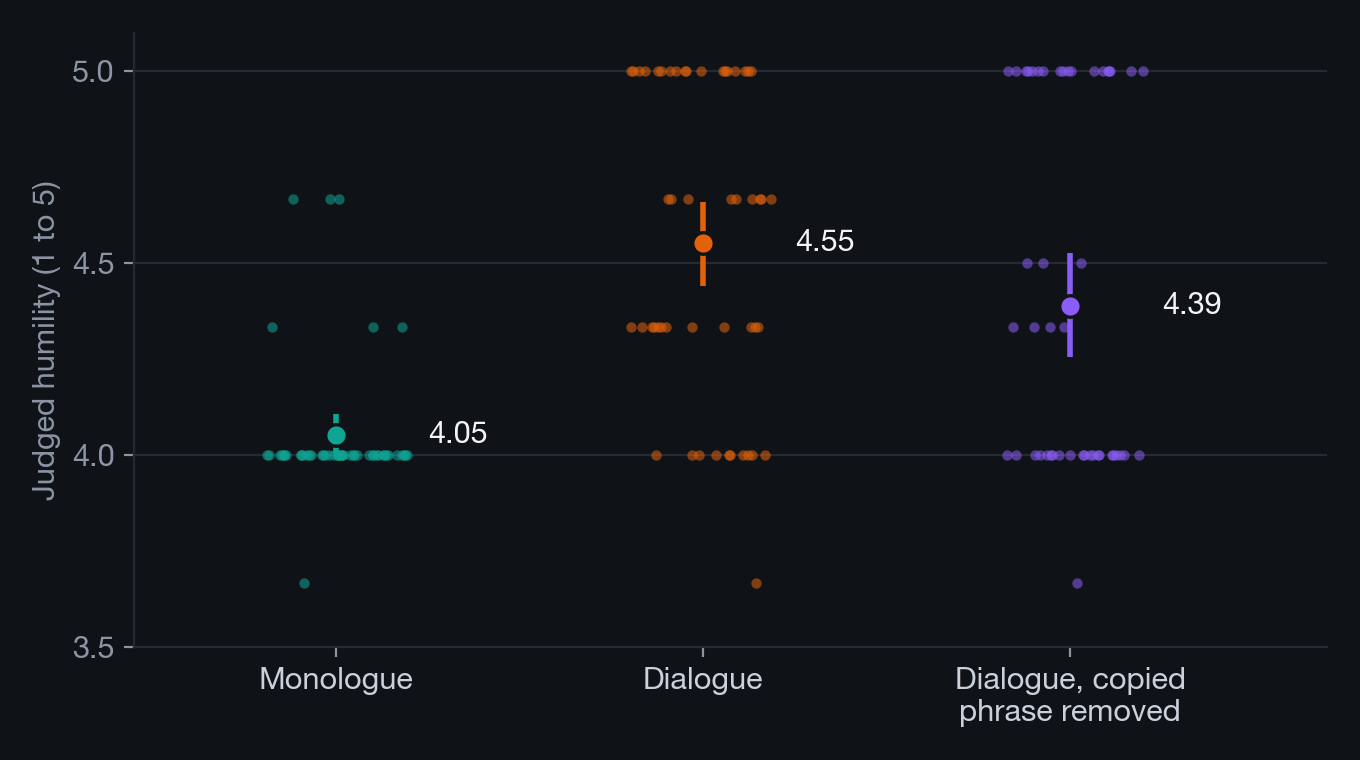Select the large orange mean marker beside 4.55
This screenshot has width=1360, height=760.
coord(703,243)
